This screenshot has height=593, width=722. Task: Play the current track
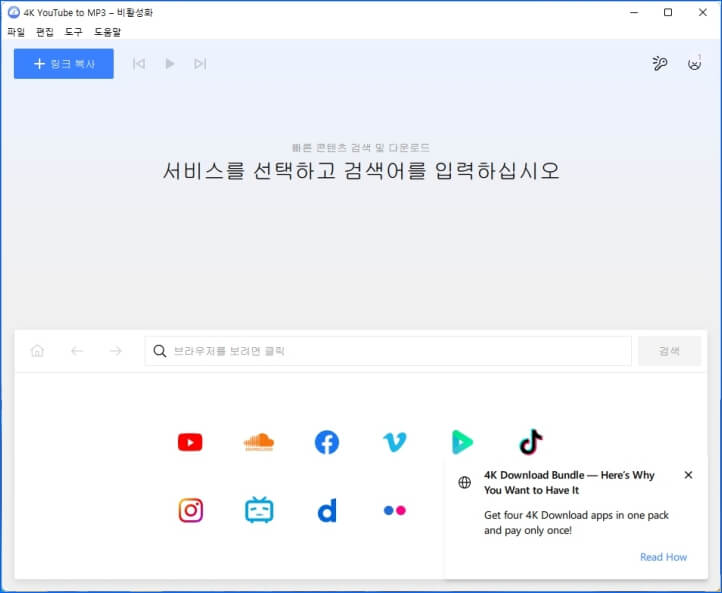pos(169,64)
